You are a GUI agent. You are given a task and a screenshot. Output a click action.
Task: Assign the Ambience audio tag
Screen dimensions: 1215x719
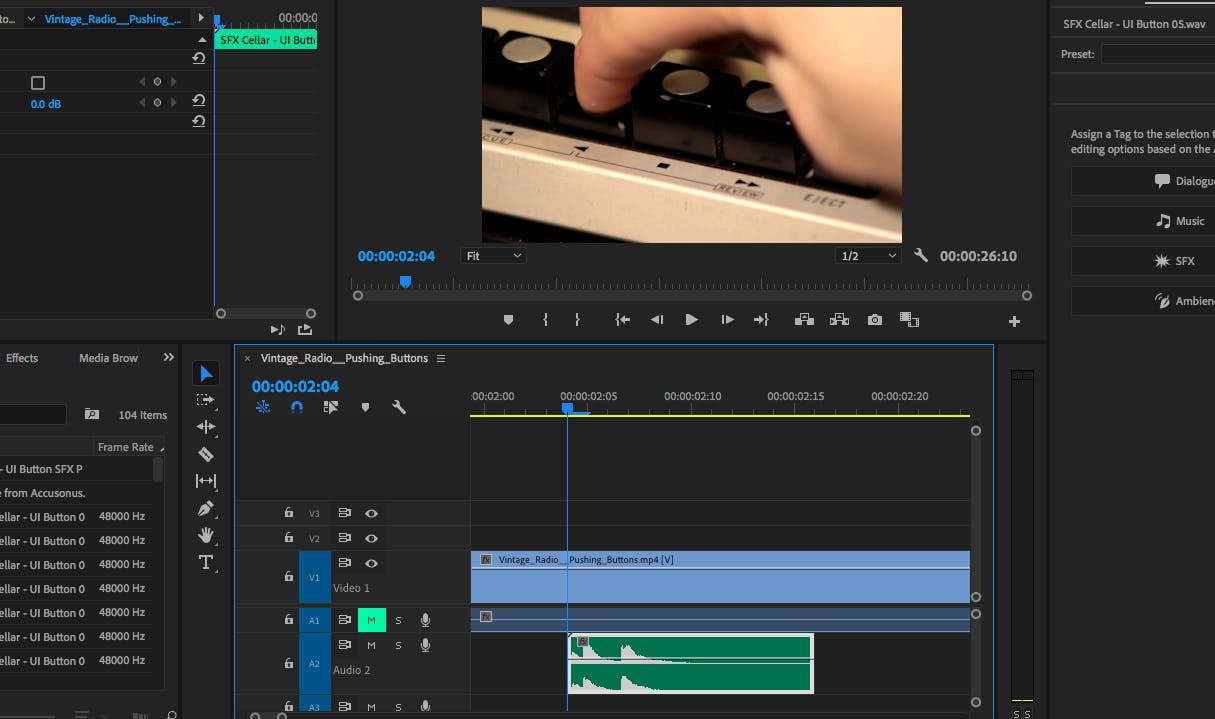coord(1143,301)
